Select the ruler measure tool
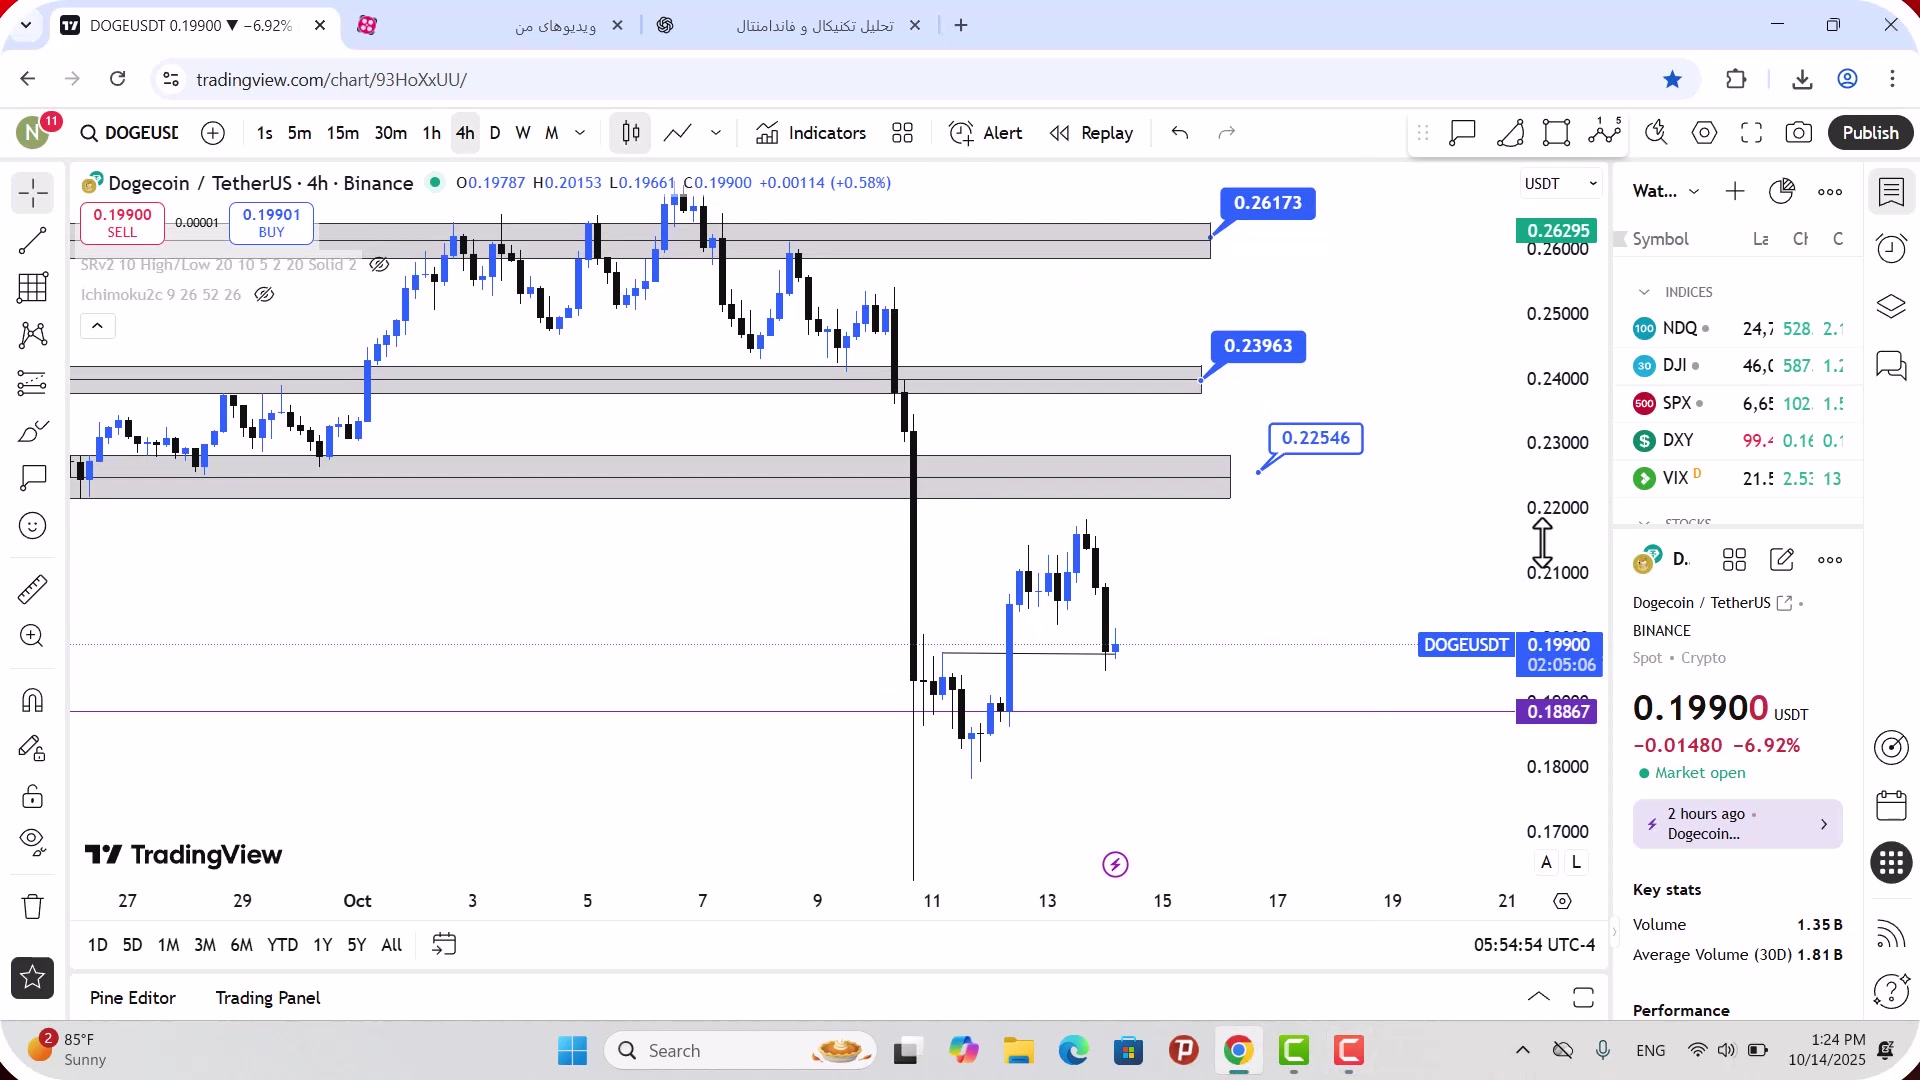 click(32, 589)
